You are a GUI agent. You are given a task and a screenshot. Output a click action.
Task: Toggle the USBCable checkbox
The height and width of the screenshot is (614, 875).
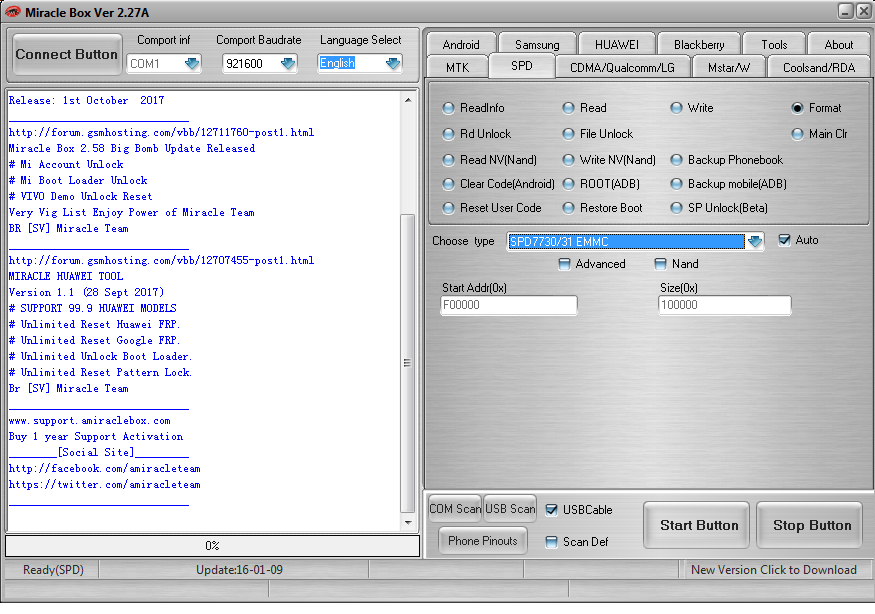click(551, 510)
